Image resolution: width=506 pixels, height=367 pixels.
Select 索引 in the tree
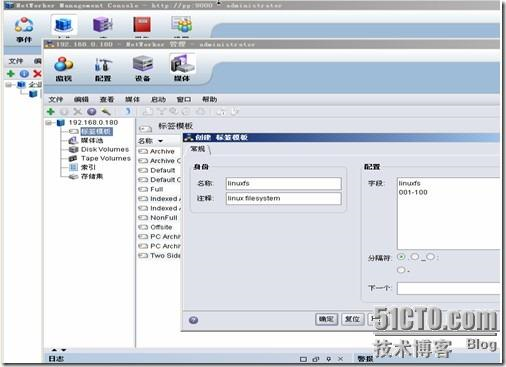click(x=88, y=167)
